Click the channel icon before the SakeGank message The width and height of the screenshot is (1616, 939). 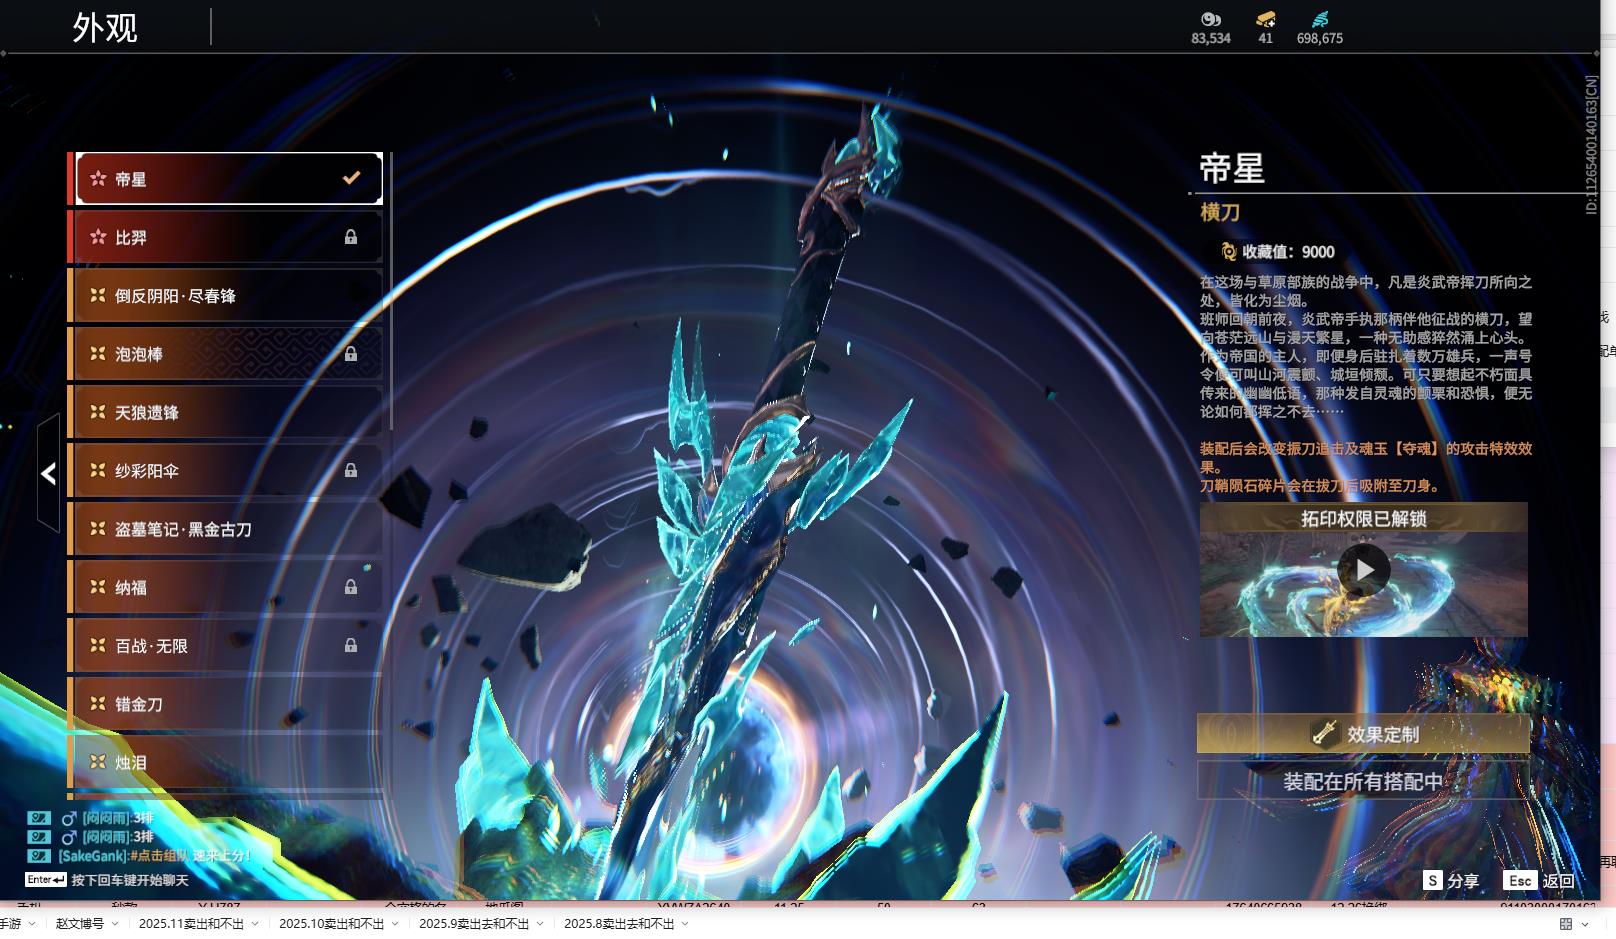(39, 856)
